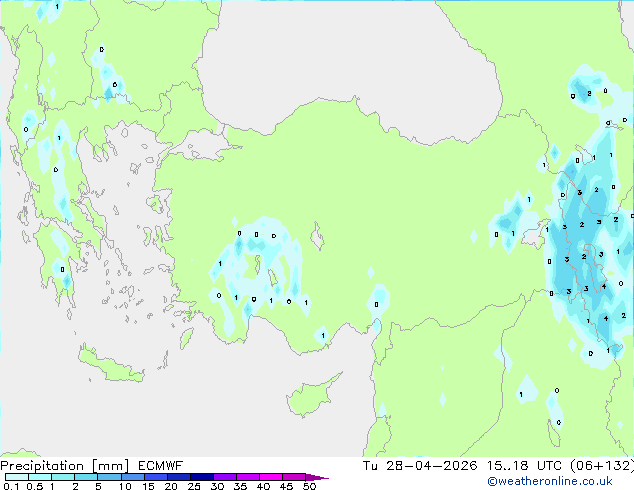Select the 30–35 mm purple legend swatch
This screenshot has width=634, height=490.
click(224, 477)
